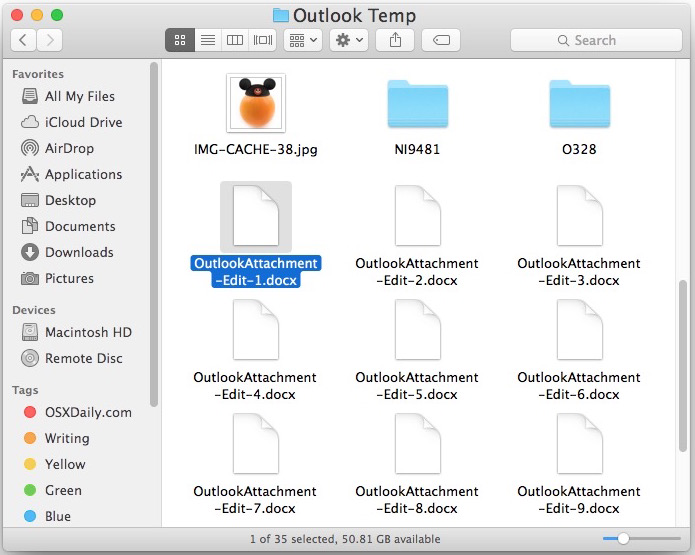Viewport: 695px width, 555px height.
Task: Open the Action gear menu
Action: pos(349,40)
